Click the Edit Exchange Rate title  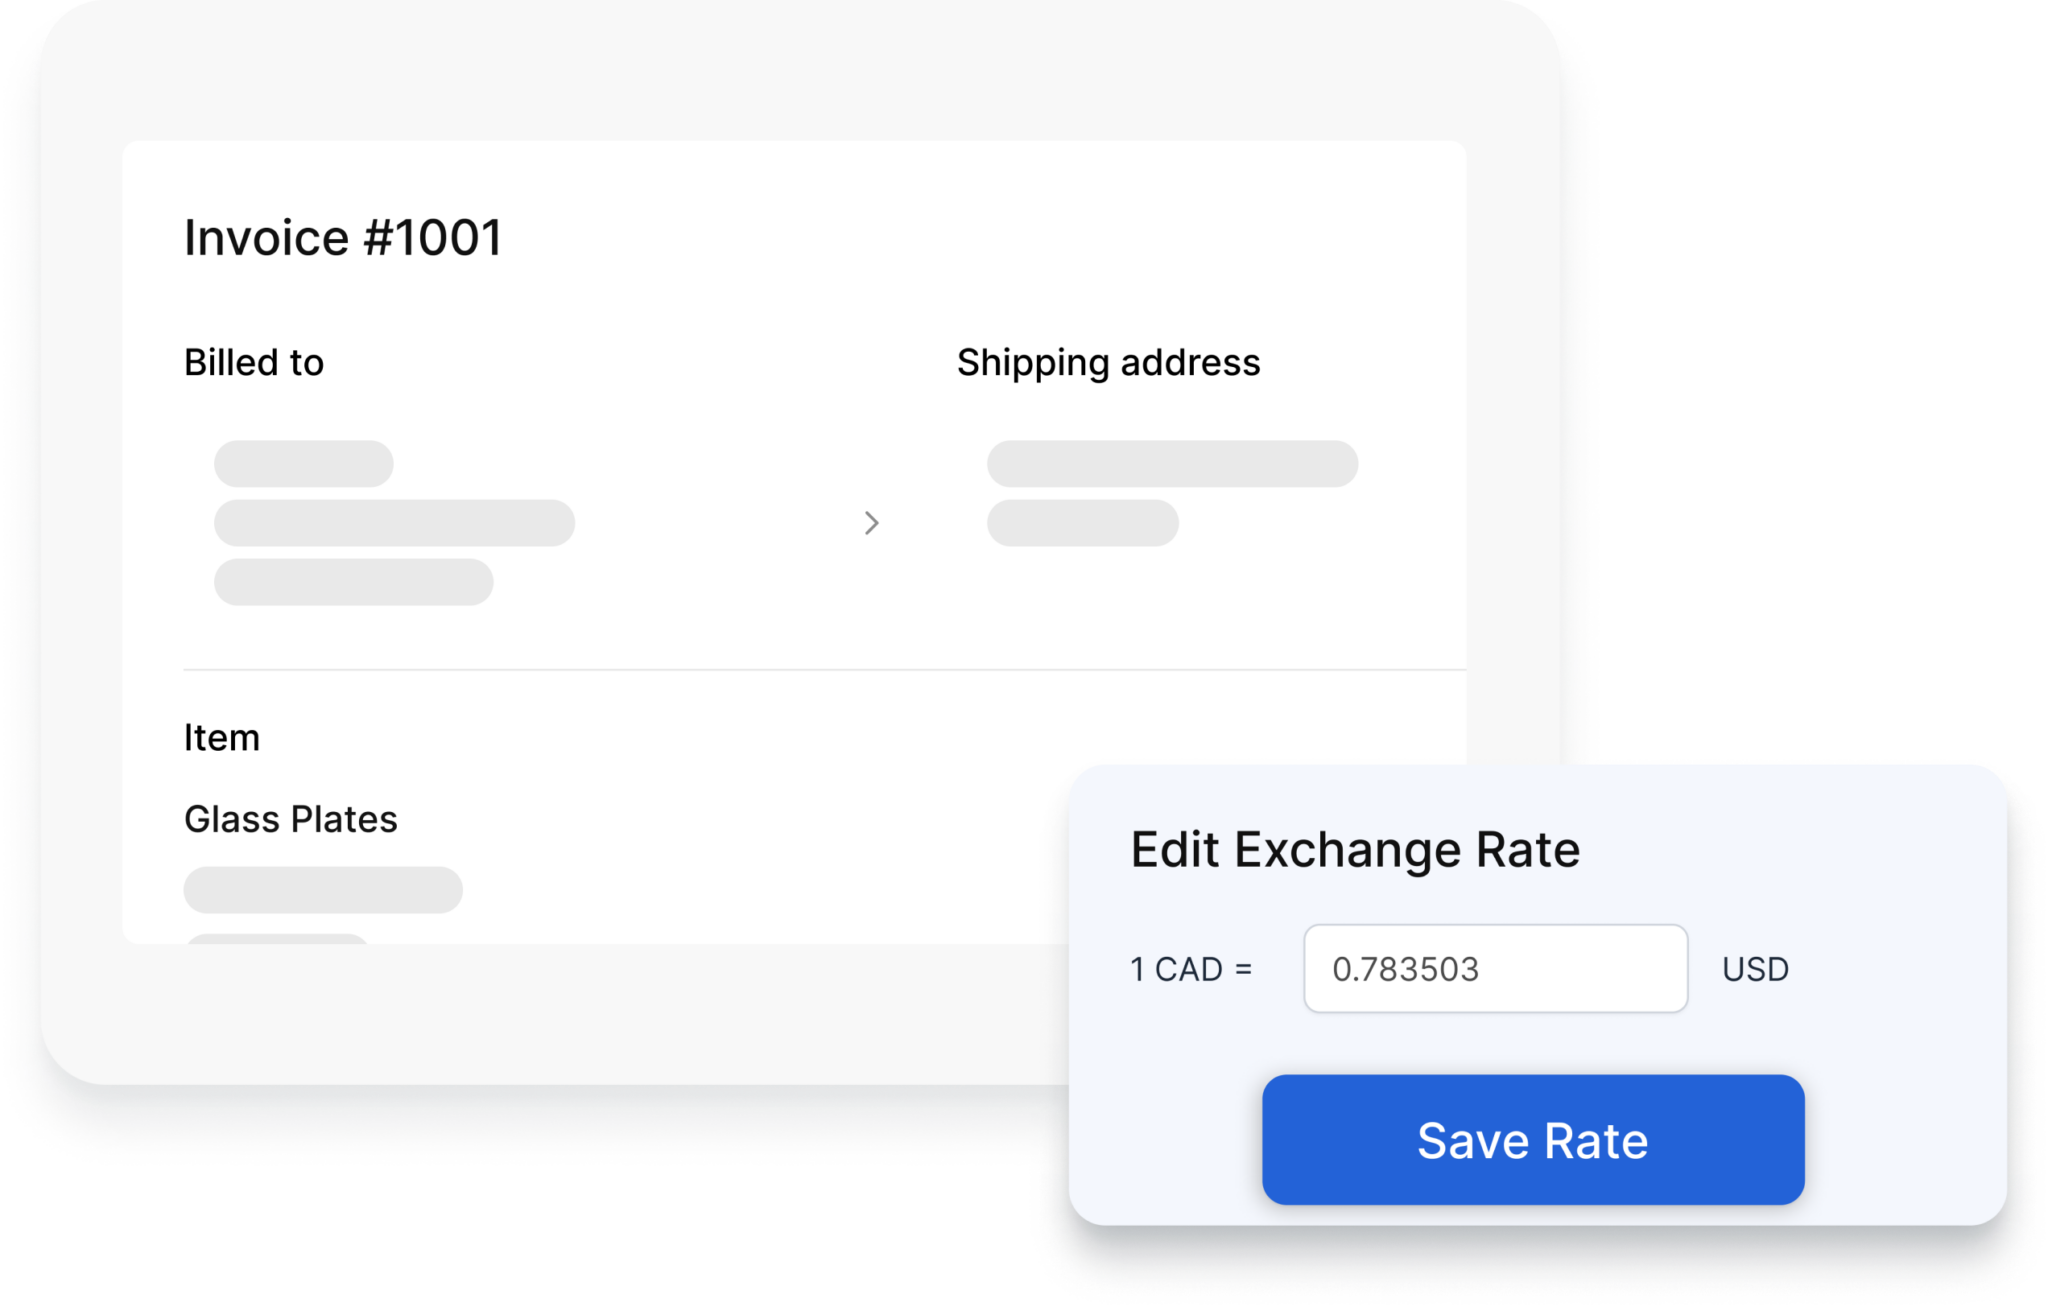[x=1355, y=850]
